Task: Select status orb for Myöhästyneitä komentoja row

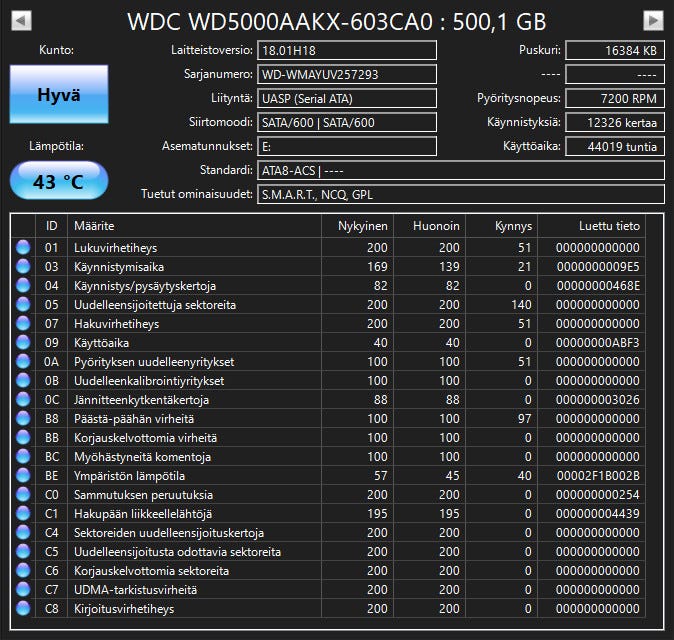Action: [x=23, y=456]
